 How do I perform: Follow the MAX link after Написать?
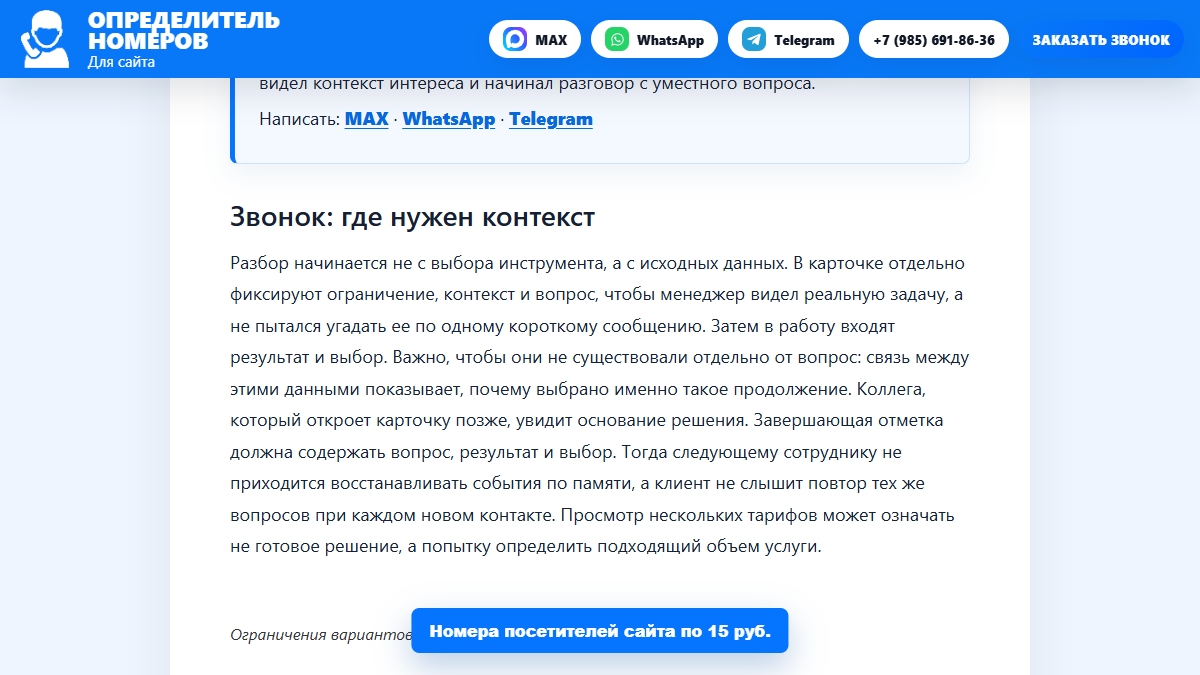click(367, 119)
